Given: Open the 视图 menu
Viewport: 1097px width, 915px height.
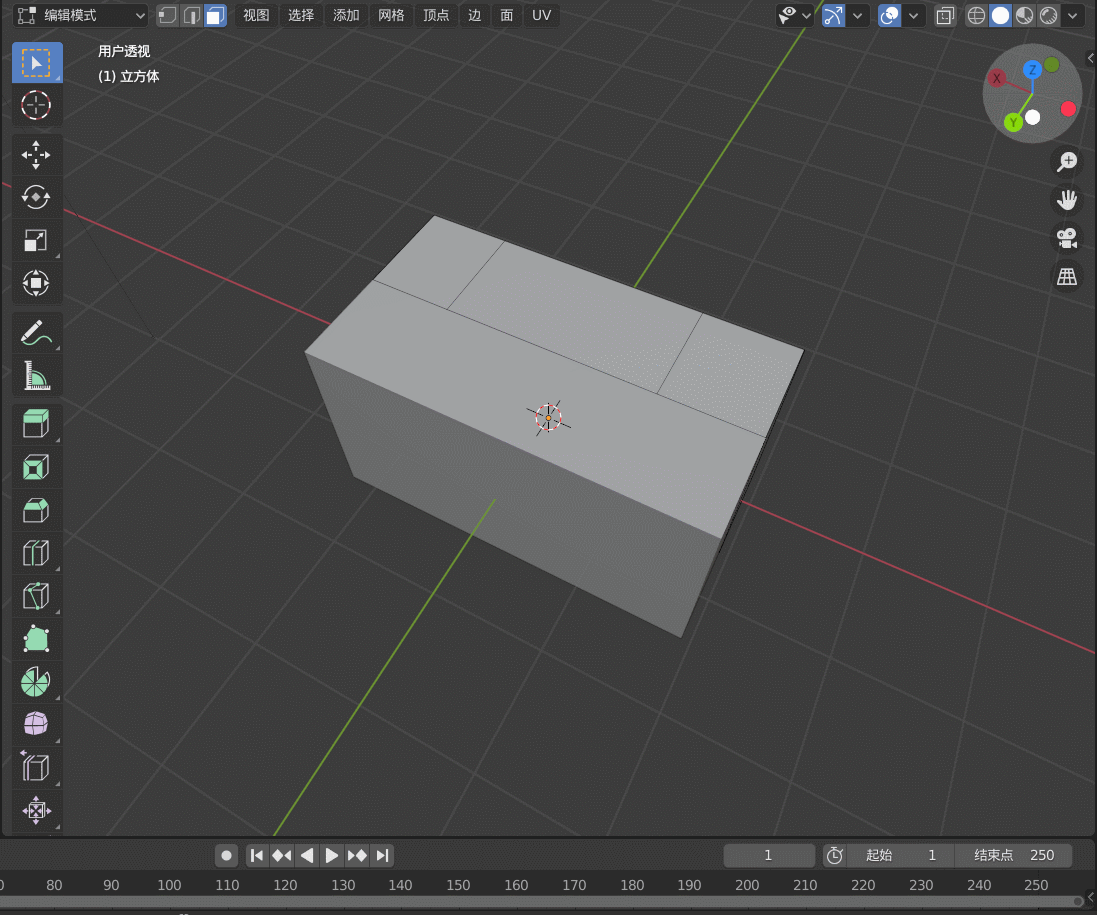Looking at the screenshot, I should (x=256, y=15).
